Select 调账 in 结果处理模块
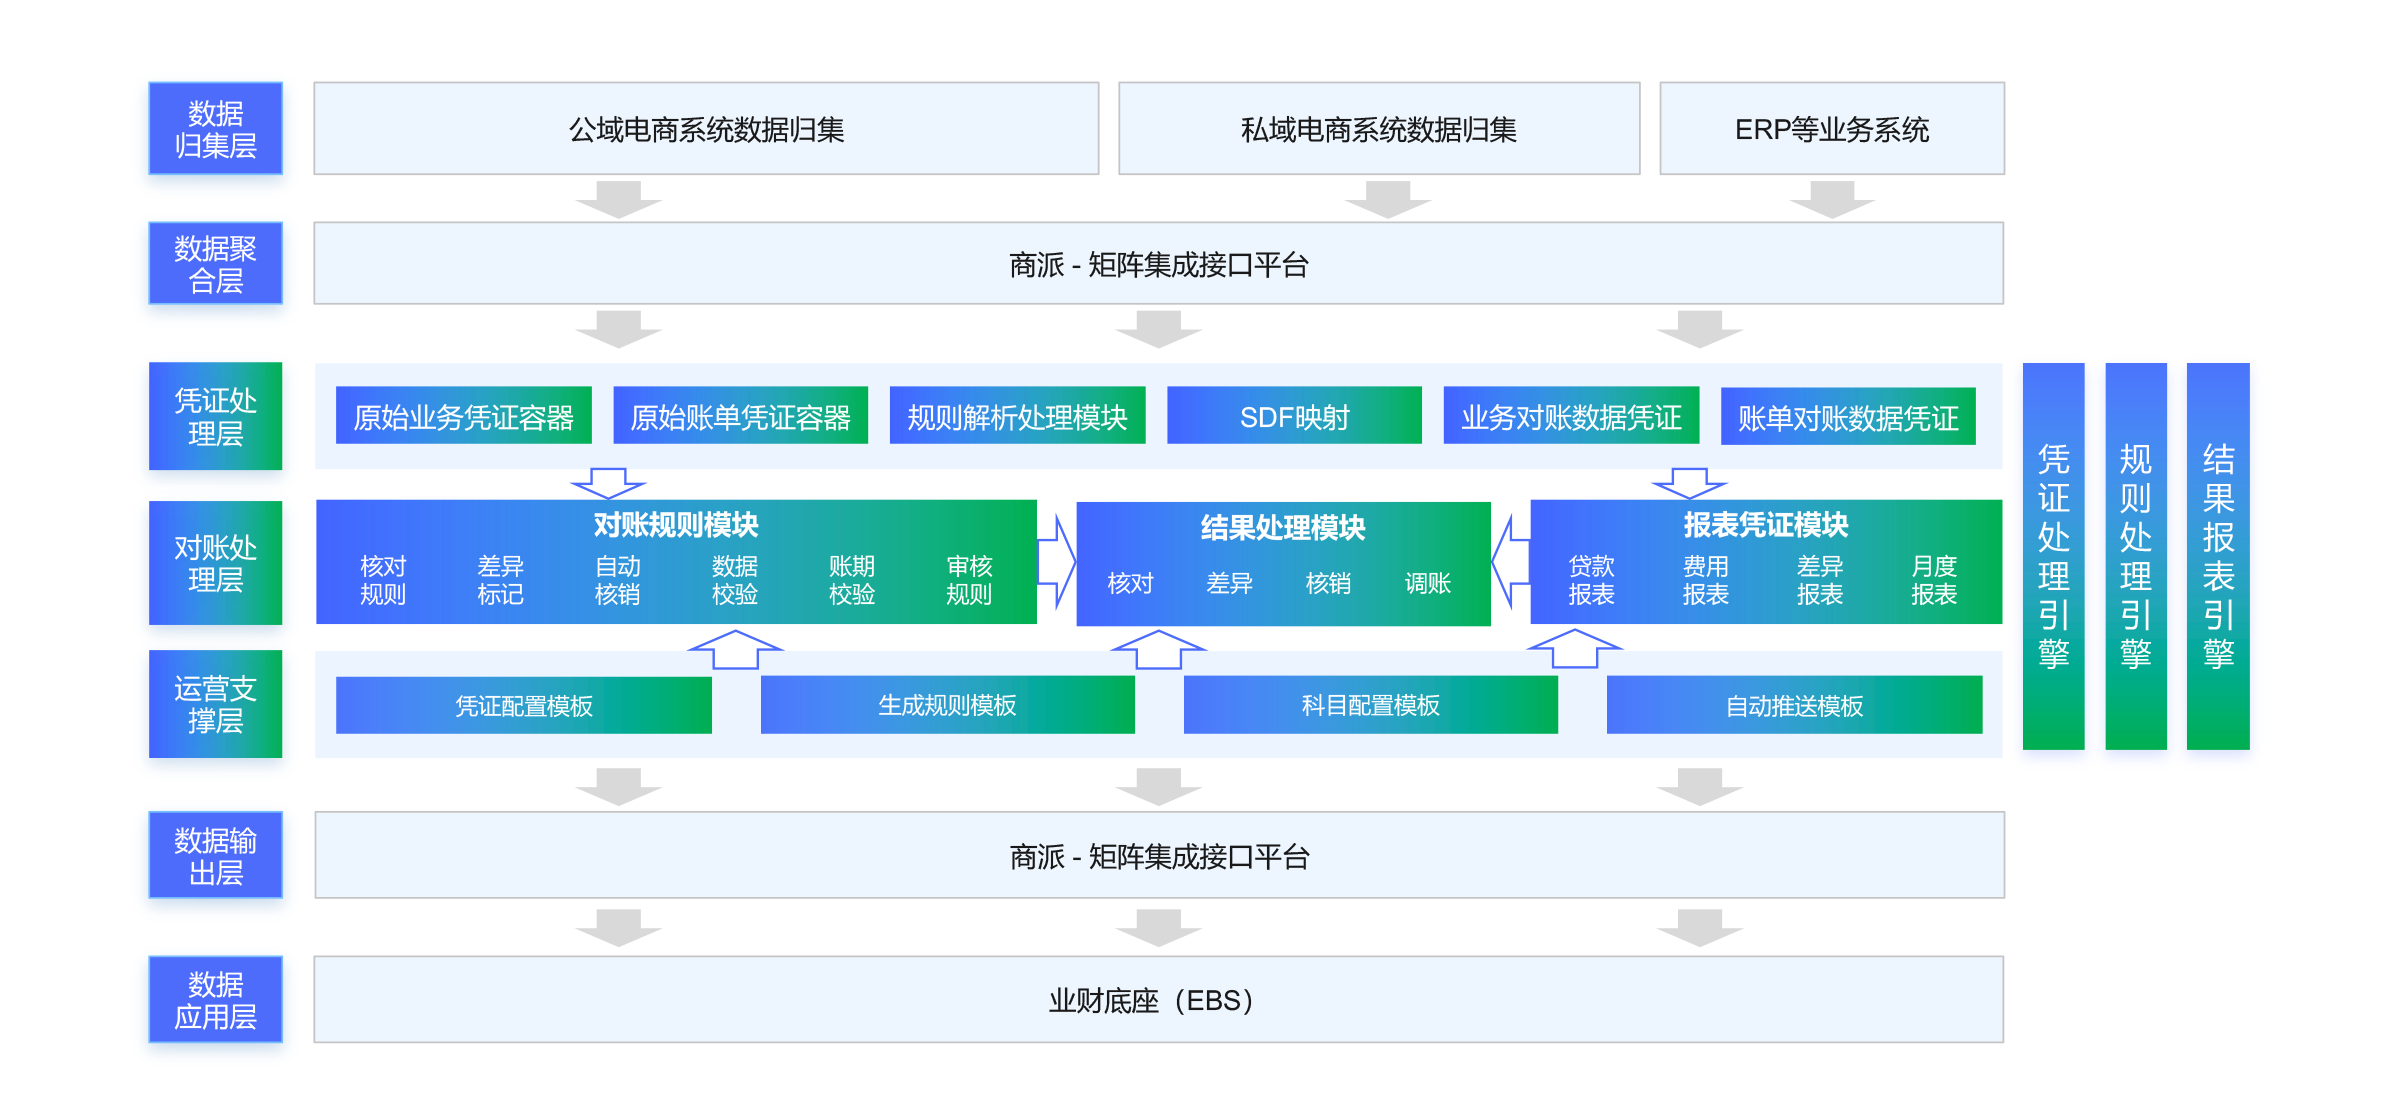The width and height of the screenshot is (2400, 1116). pos(1428,583)
